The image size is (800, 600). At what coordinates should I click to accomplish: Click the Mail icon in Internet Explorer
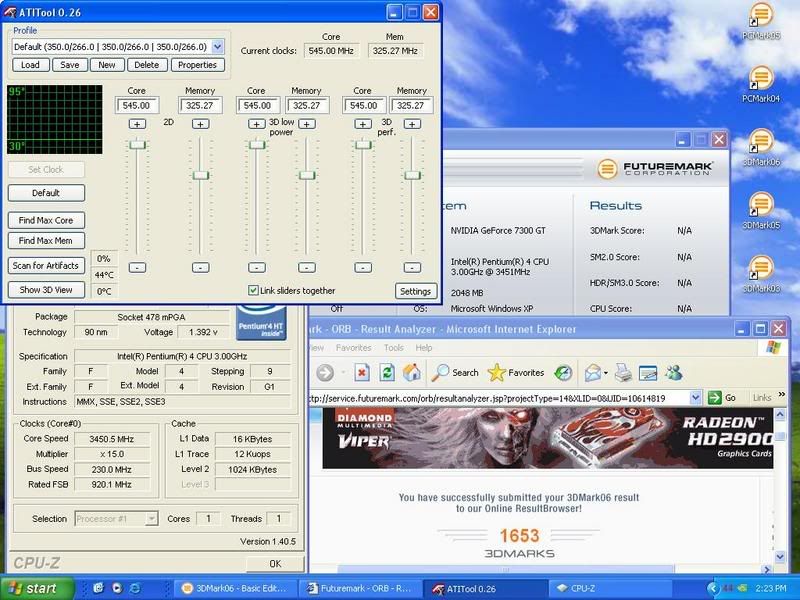(x=593, y=373)
